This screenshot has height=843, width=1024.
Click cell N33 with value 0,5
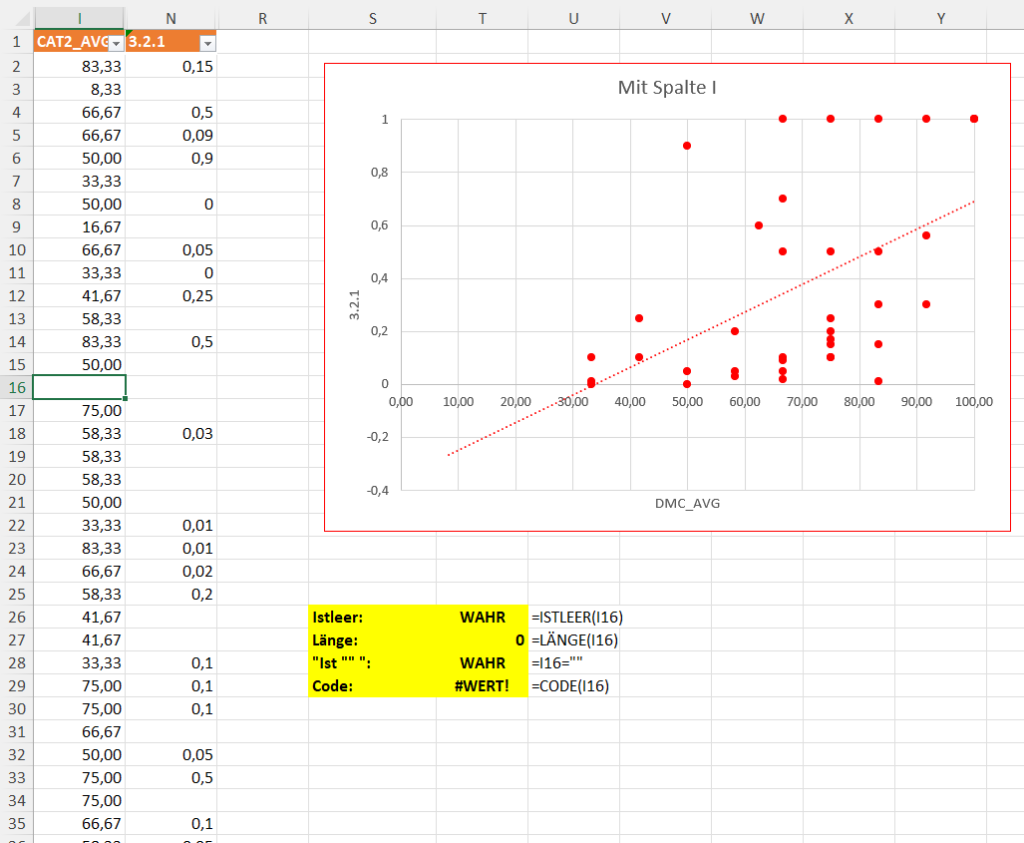click(171, 778)
